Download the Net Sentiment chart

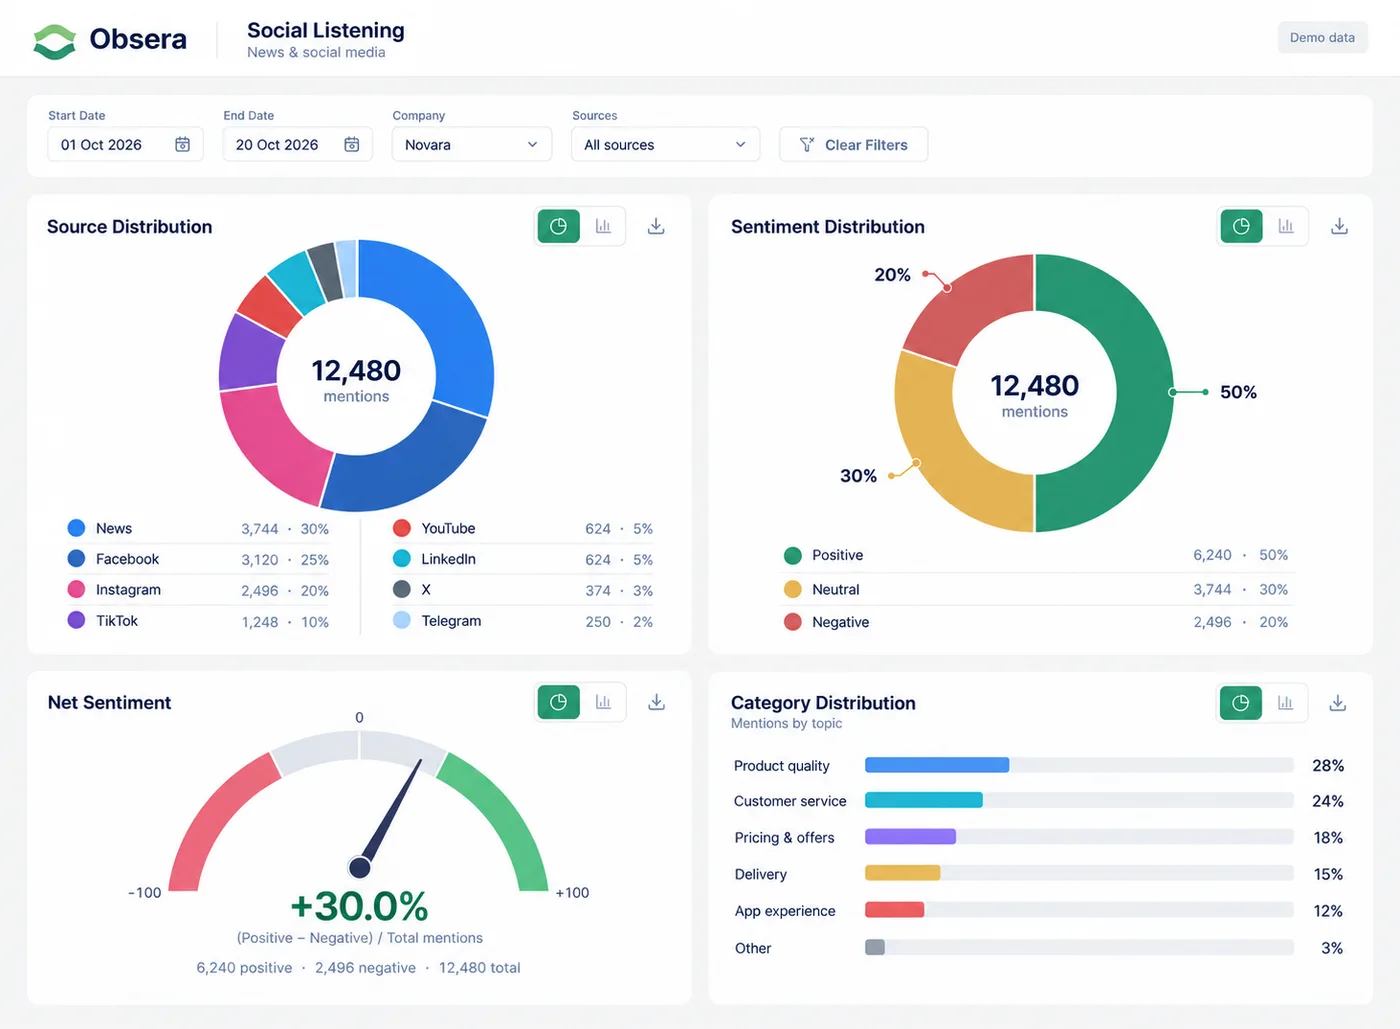coord(656,702)
